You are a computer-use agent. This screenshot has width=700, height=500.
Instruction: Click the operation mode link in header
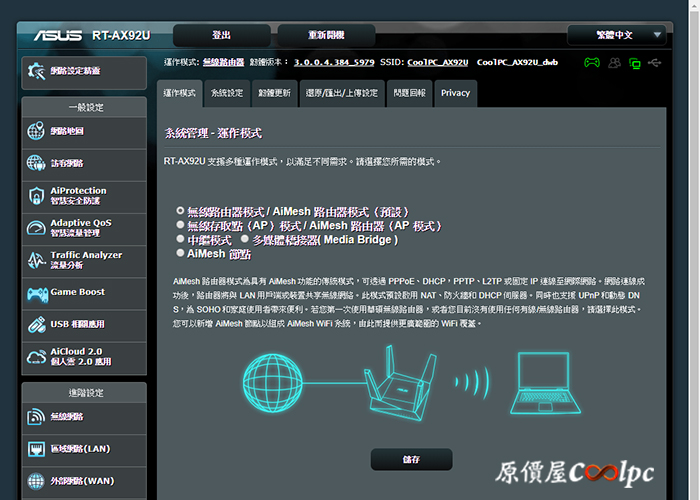(x=223, y=62)
